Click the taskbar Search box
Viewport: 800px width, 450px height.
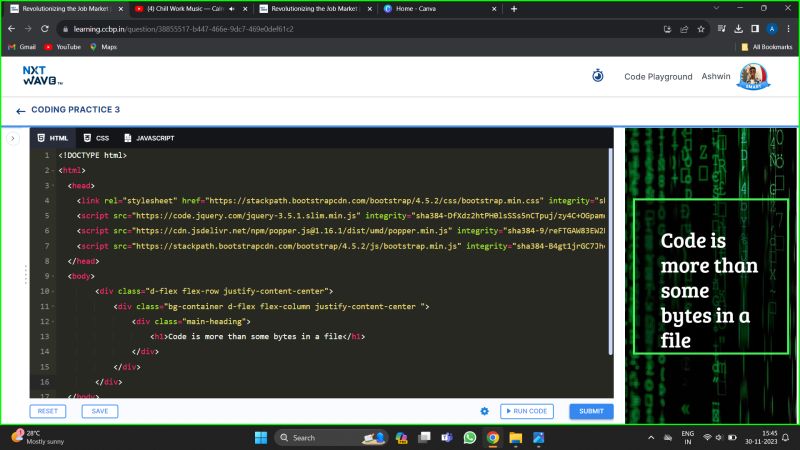pyautogui.click(x=332, y=438)
